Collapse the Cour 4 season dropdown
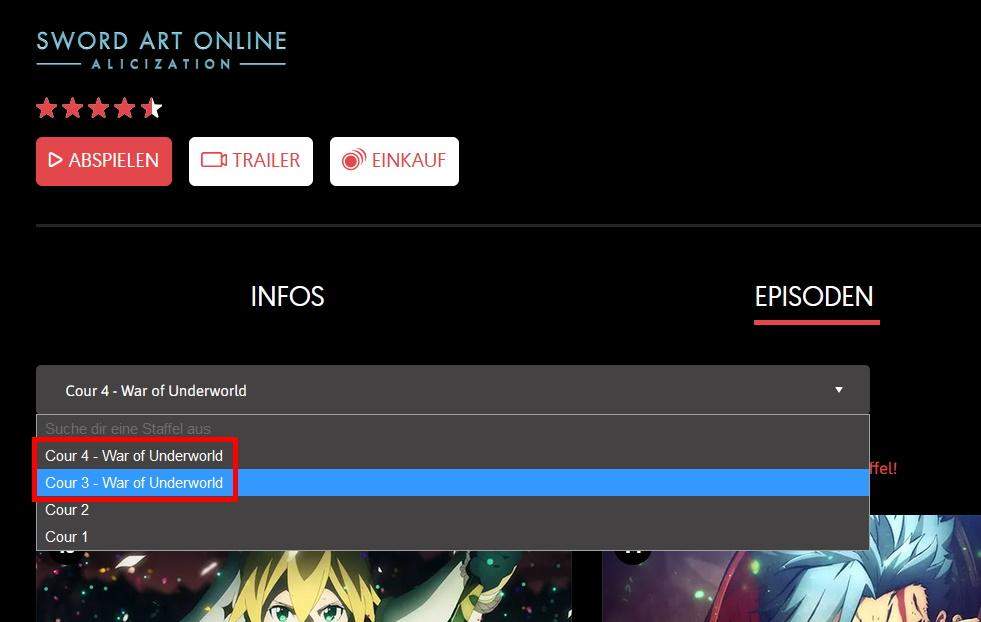Screen dimensions: 981x622 [453, 390]
